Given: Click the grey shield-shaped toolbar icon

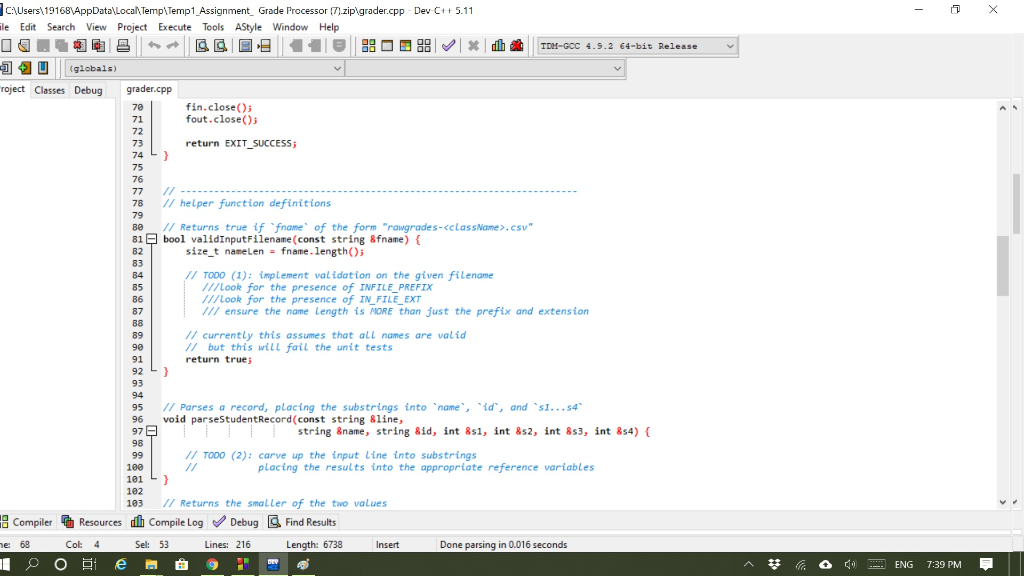Looking at the screenshot, I should click(x=339, y=46).
